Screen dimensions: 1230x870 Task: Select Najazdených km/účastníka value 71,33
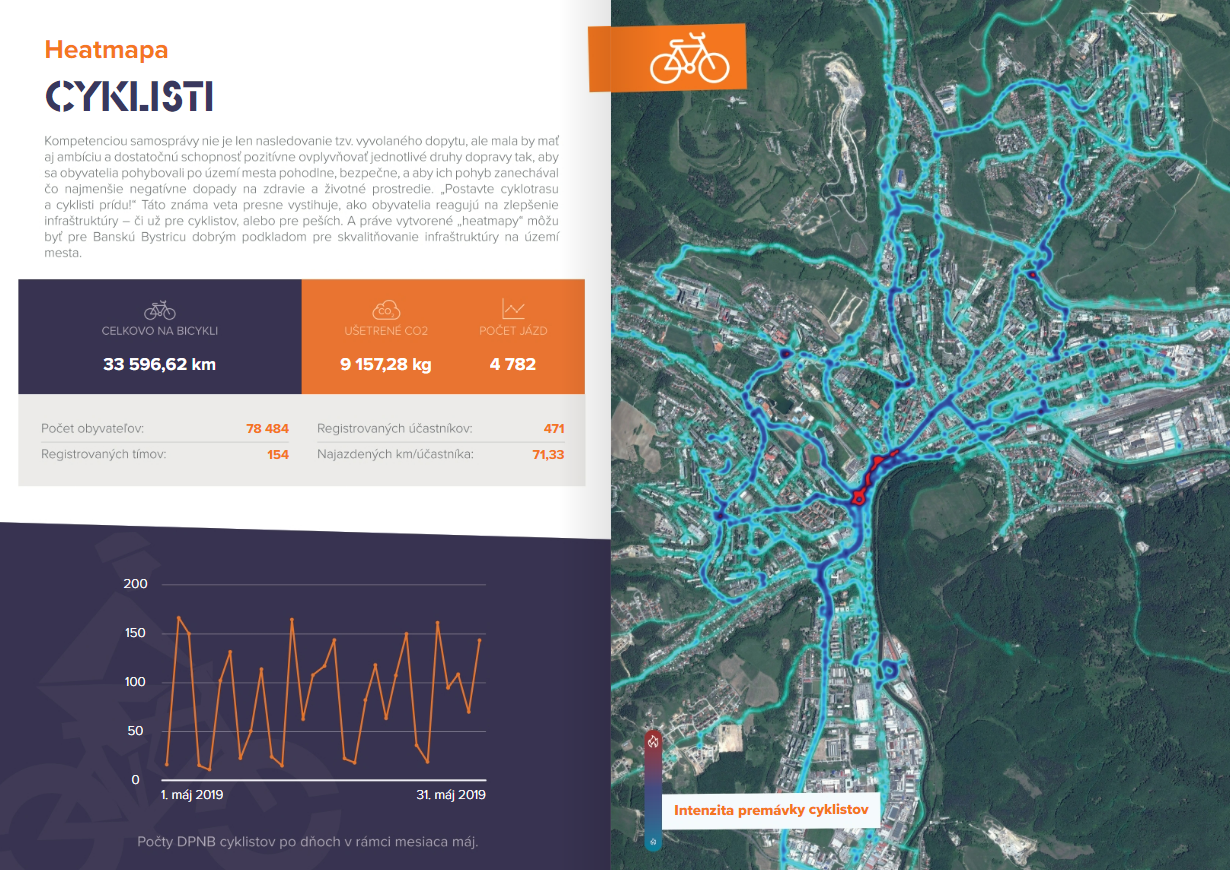point(548,454)
